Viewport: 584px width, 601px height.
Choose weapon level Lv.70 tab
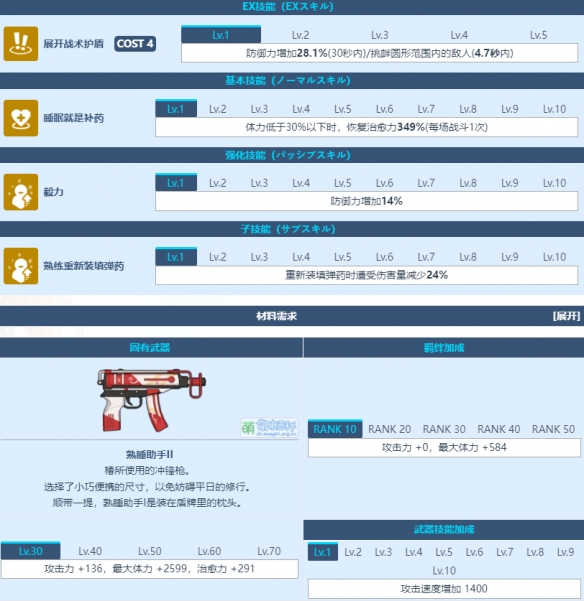(269, 551)
